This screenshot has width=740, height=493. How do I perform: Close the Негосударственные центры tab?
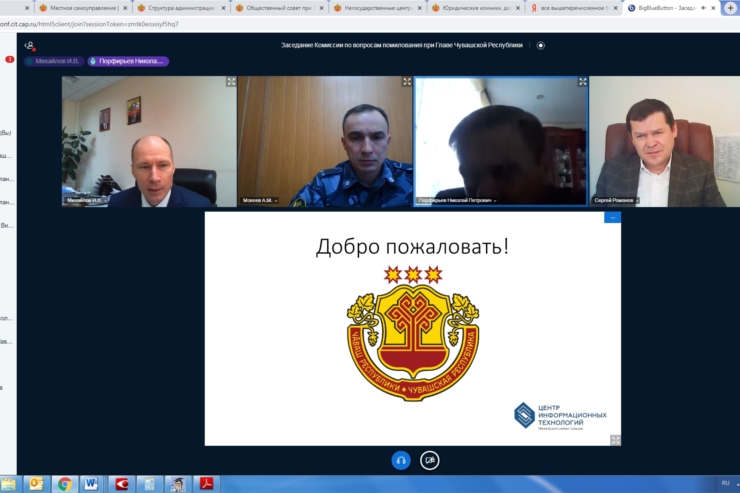click(x=420, y=8)
